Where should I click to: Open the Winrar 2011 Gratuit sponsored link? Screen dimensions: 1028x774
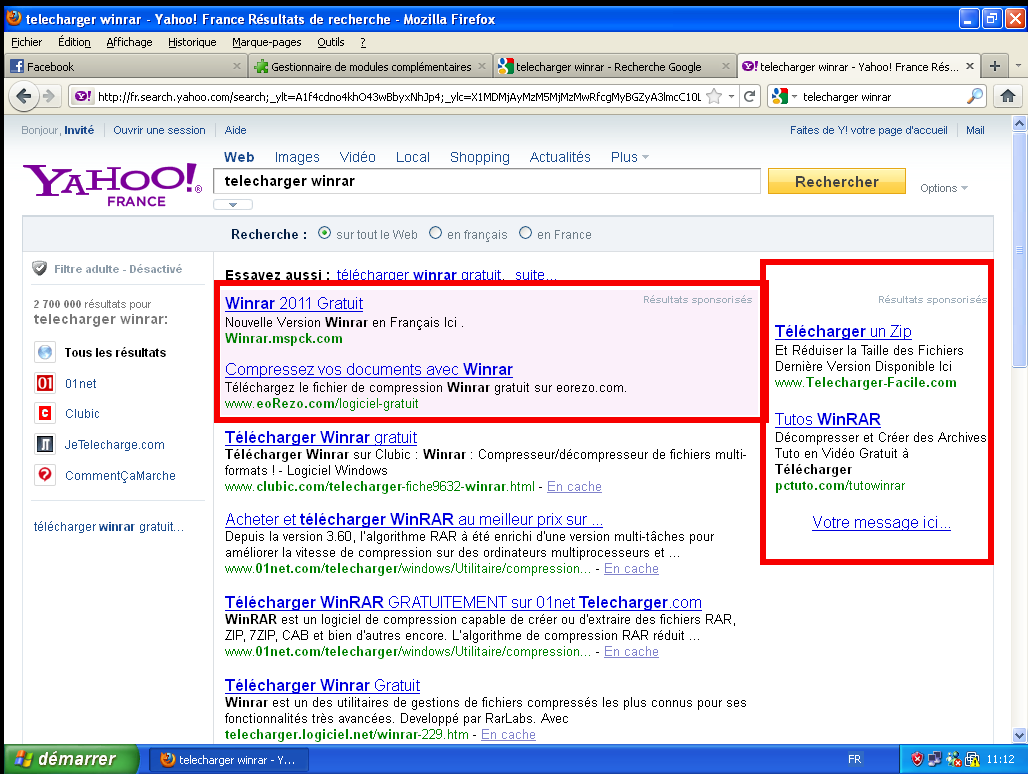point(294,303)
